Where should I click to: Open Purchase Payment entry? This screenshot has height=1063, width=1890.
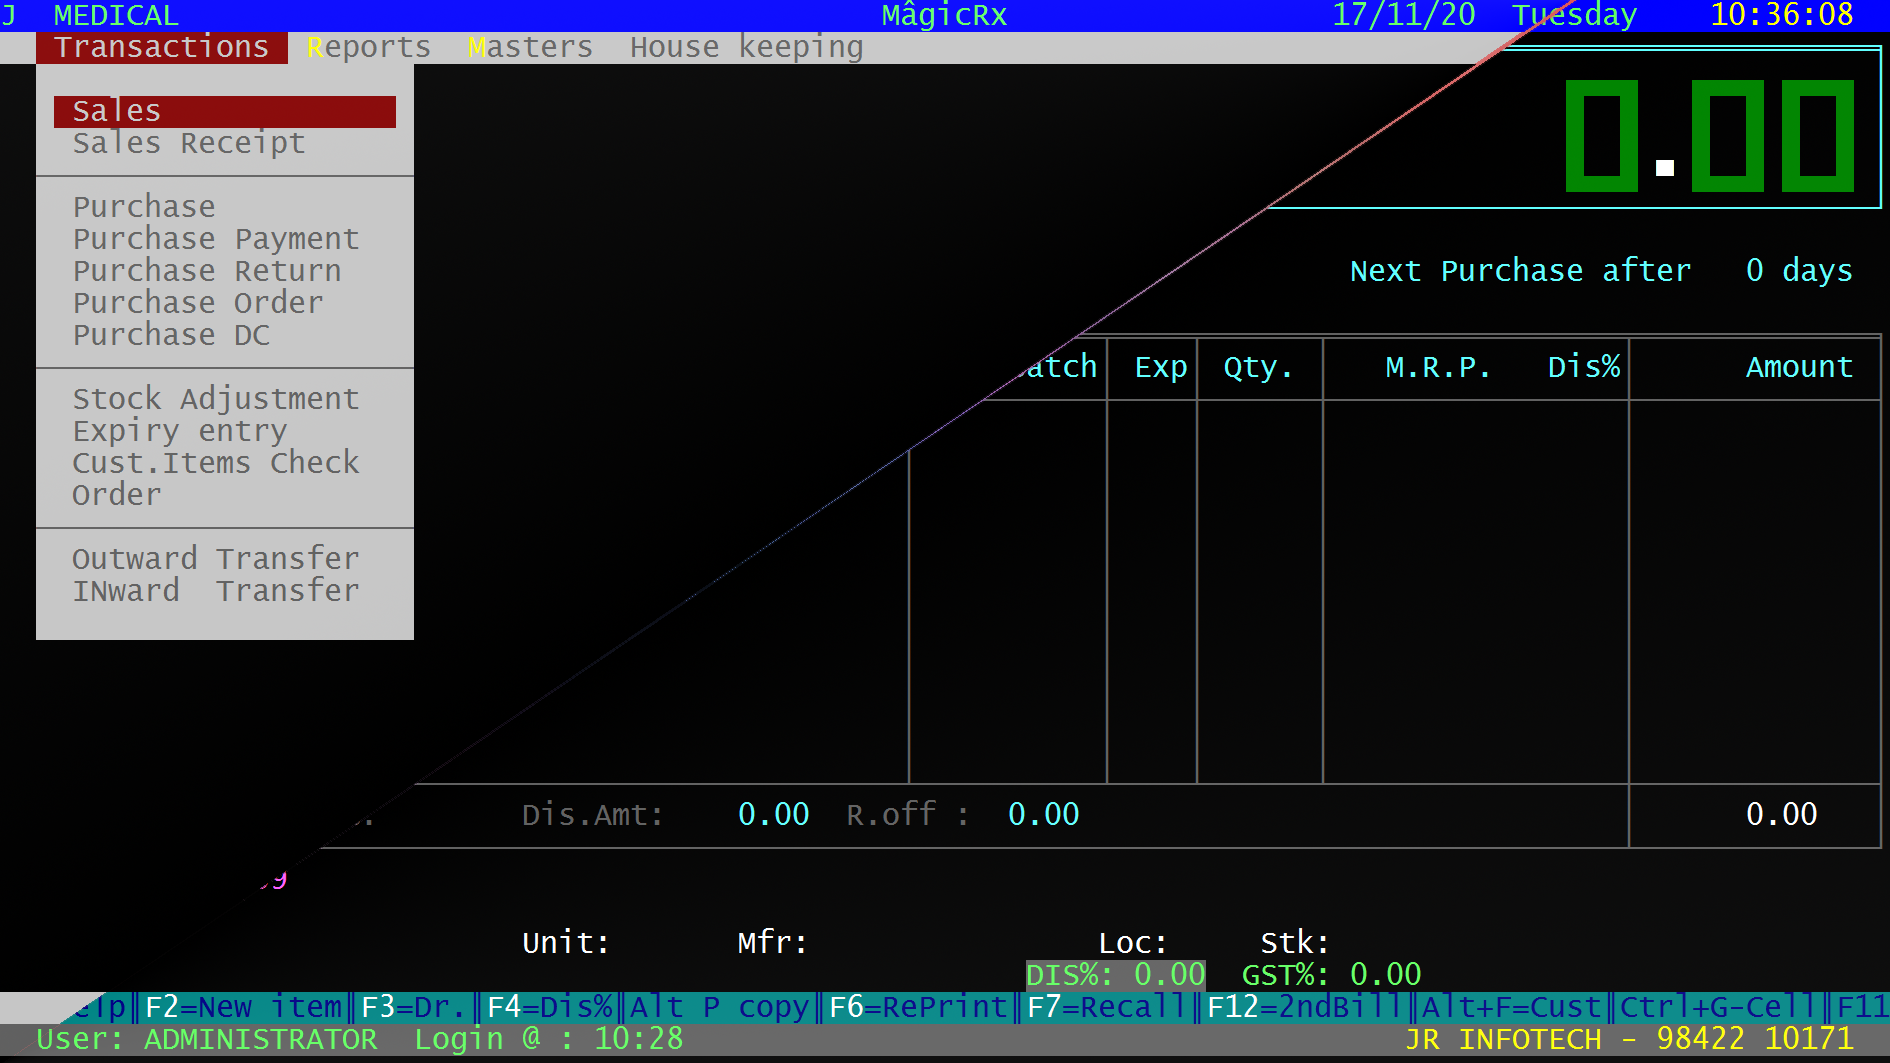[215, 239]
